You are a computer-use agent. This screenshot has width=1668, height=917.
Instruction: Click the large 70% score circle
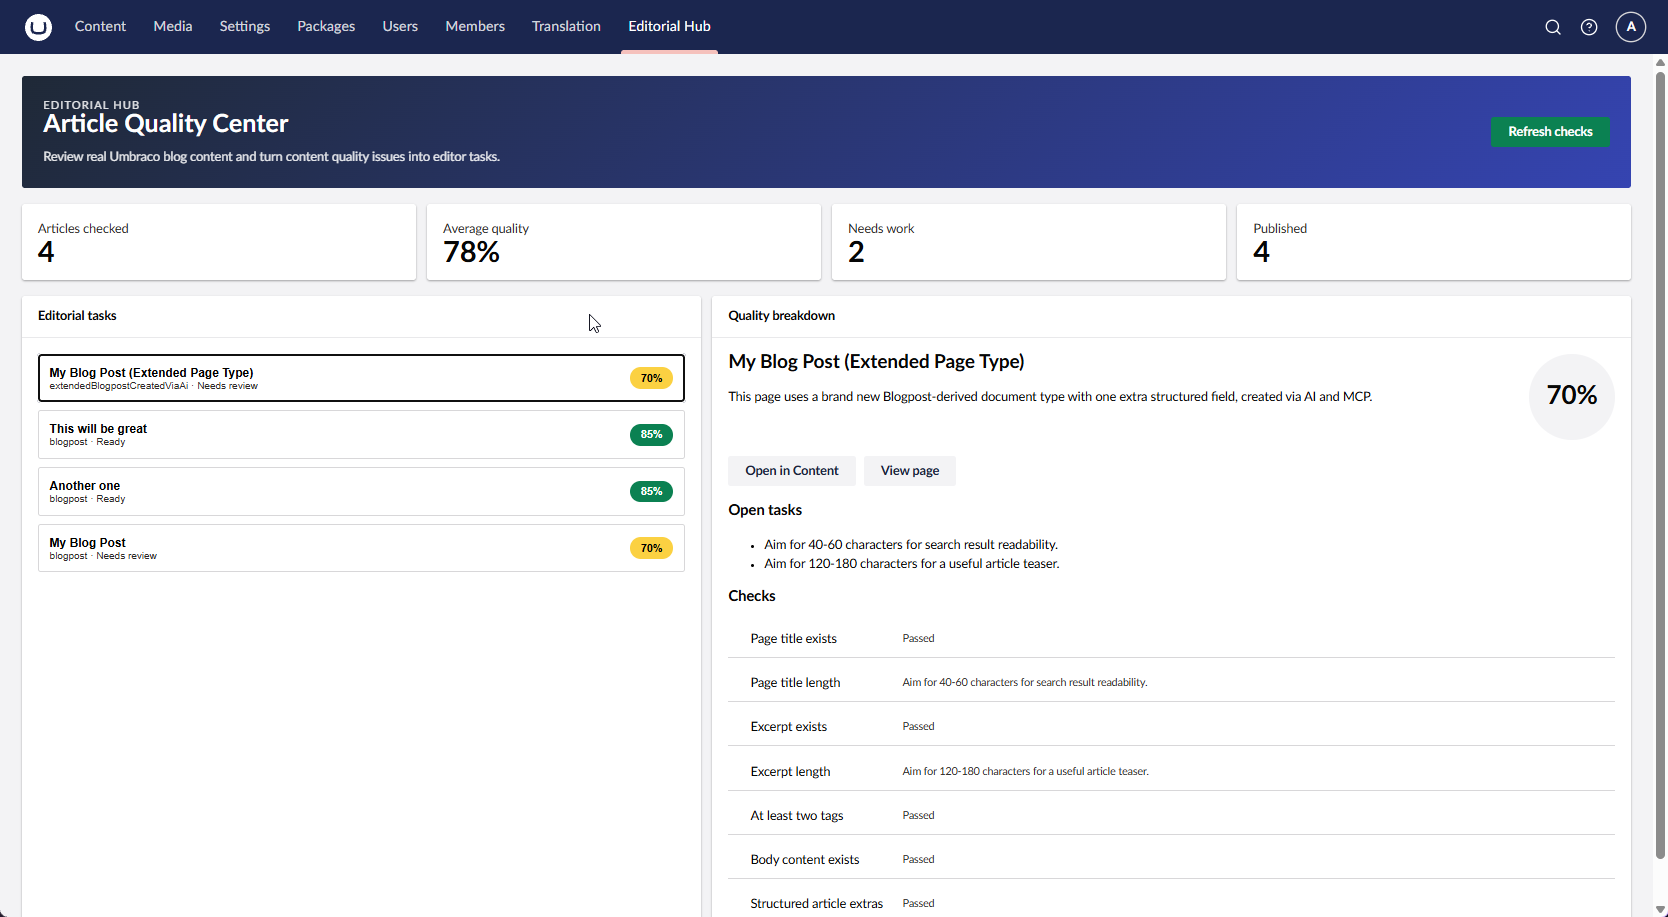pyautogui.click(x=1572, y=396)
